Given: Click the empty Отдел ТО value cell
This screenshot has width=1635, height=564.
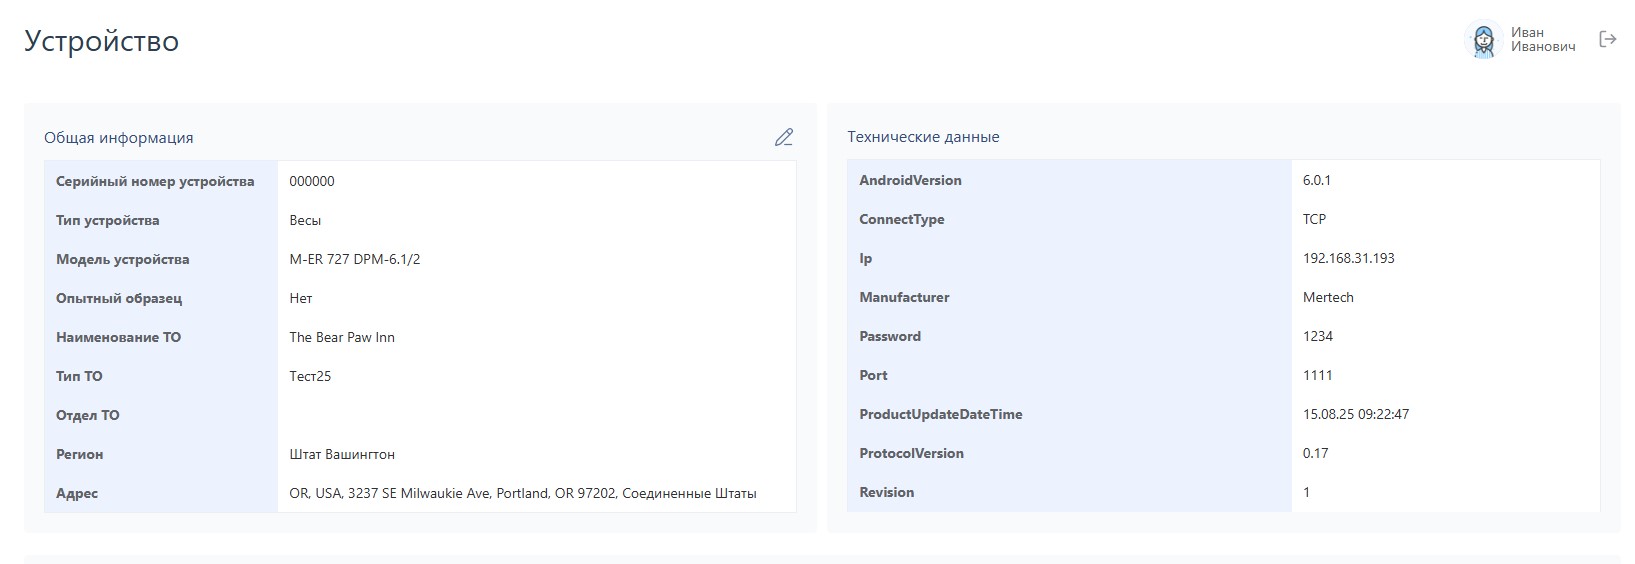Looking at the screenshot, I should [x=536, y=415].
